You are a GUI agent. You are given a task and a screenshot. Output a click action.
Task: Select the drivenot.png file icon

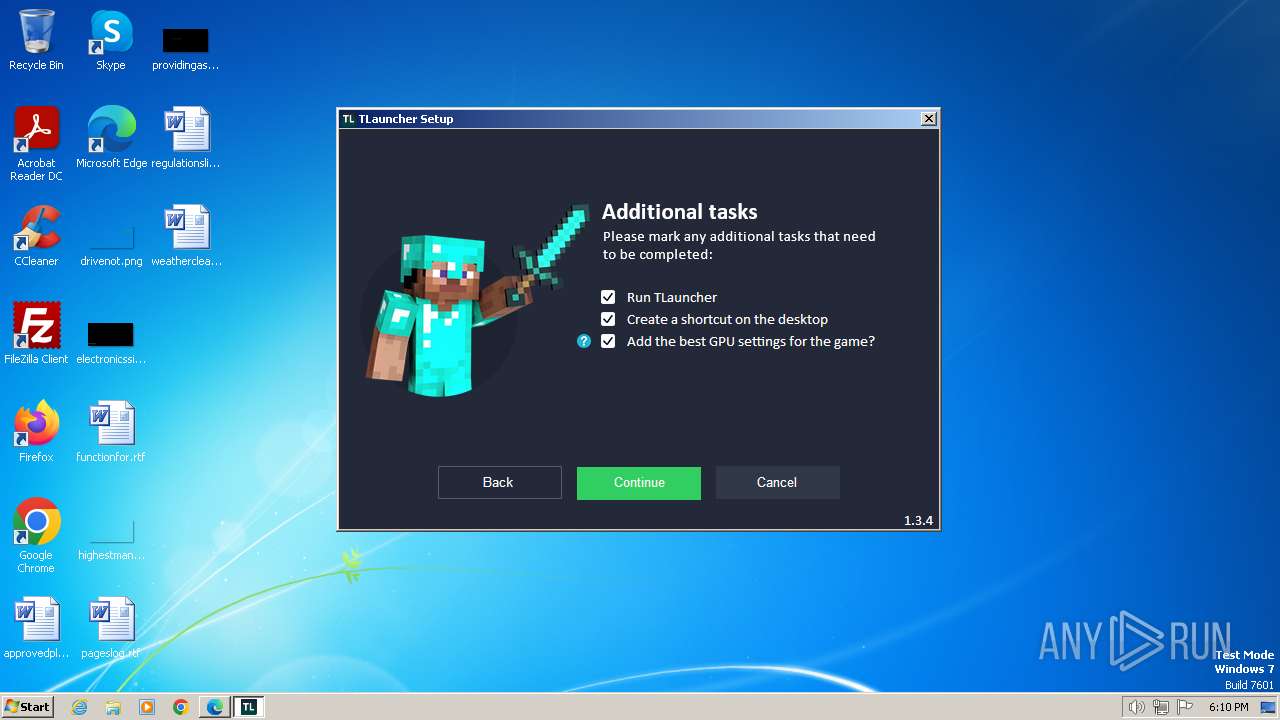111,245
